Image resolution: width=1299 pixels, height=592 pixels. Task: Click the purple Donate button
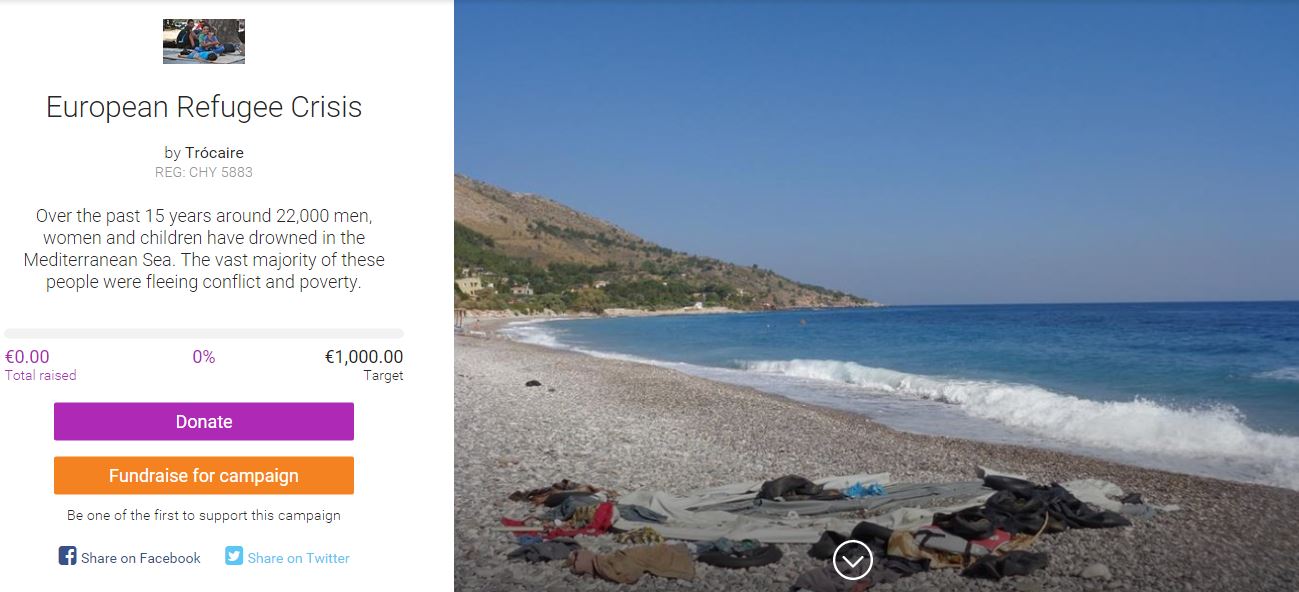click(204, 422)
